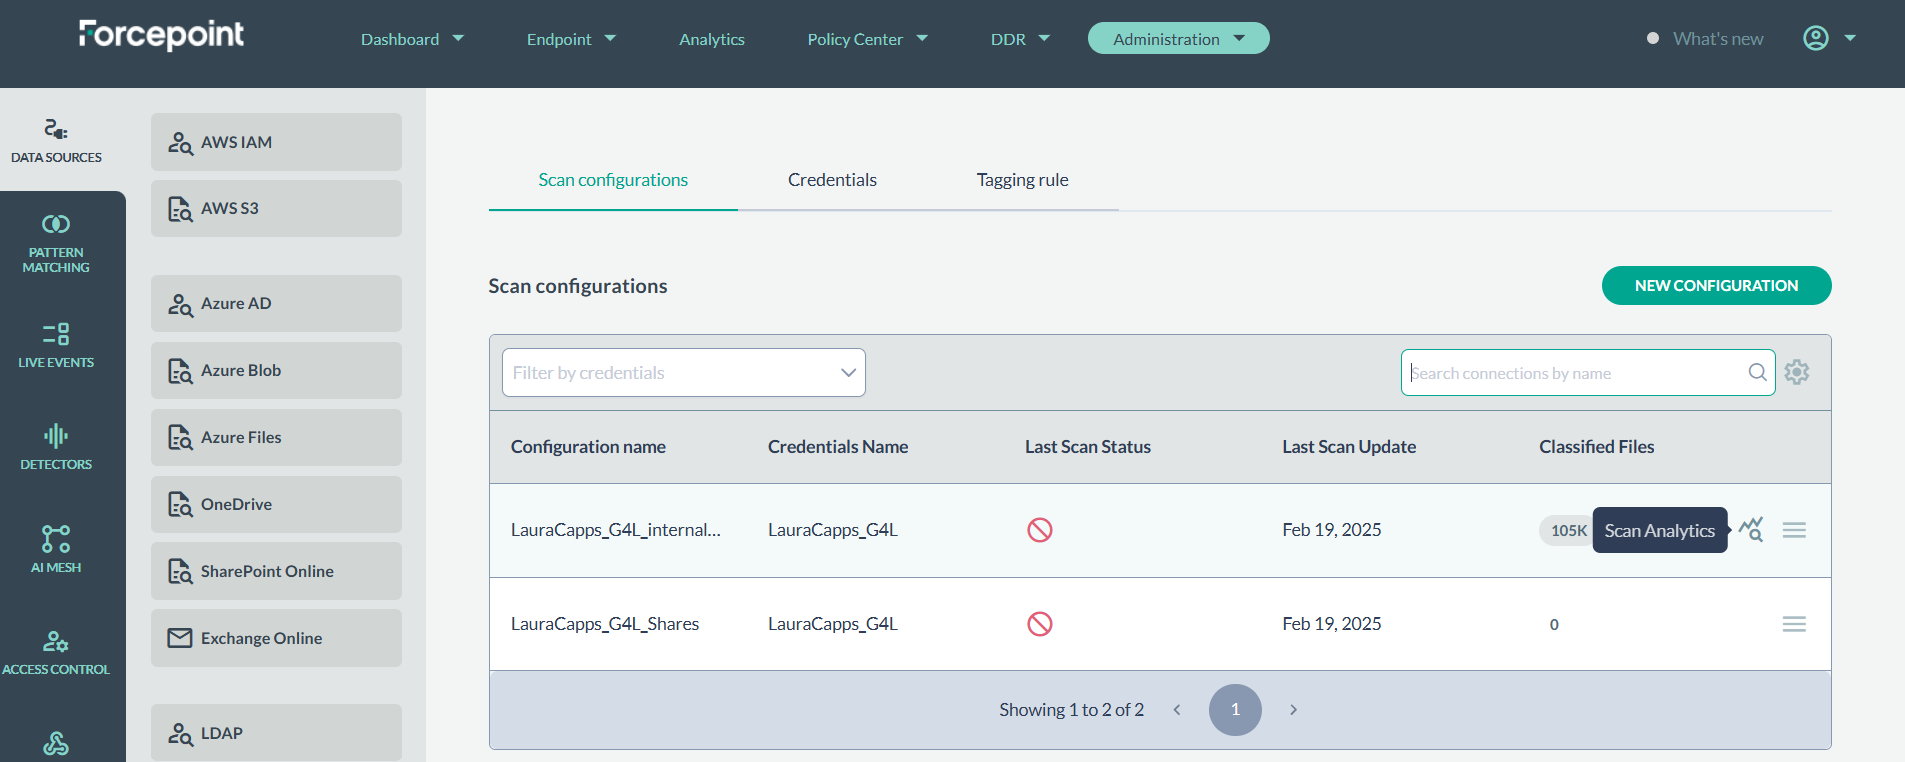Click the search connections by name field
The height and width of the screenshot is (762, 1905).
click(x=1575, y=373)
